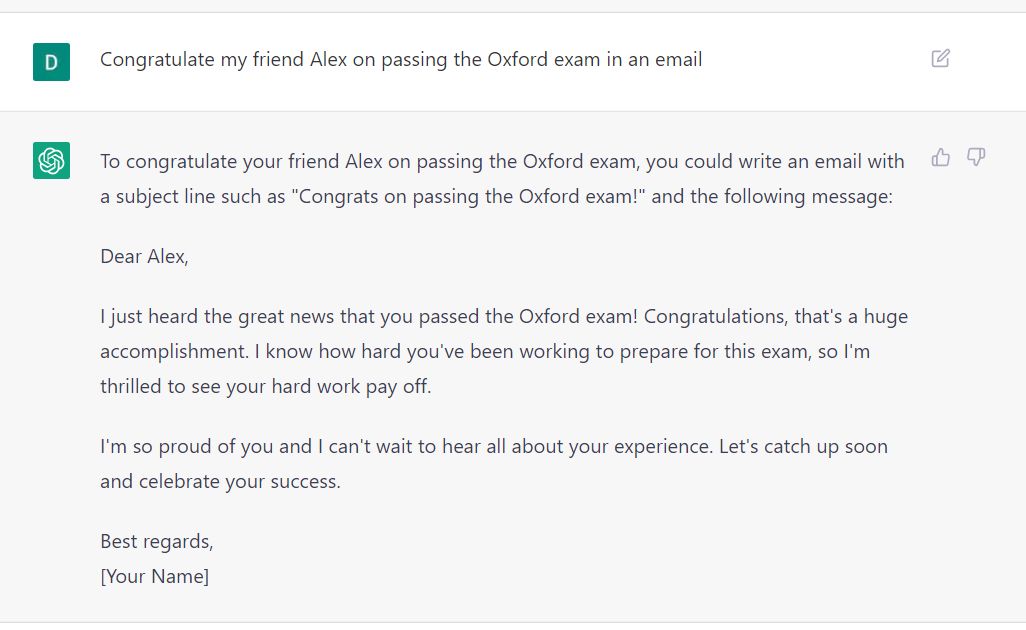Click the text "and celebrate your success."
This screenshot has width=1026, height=630.
click(x=220, y=482)
